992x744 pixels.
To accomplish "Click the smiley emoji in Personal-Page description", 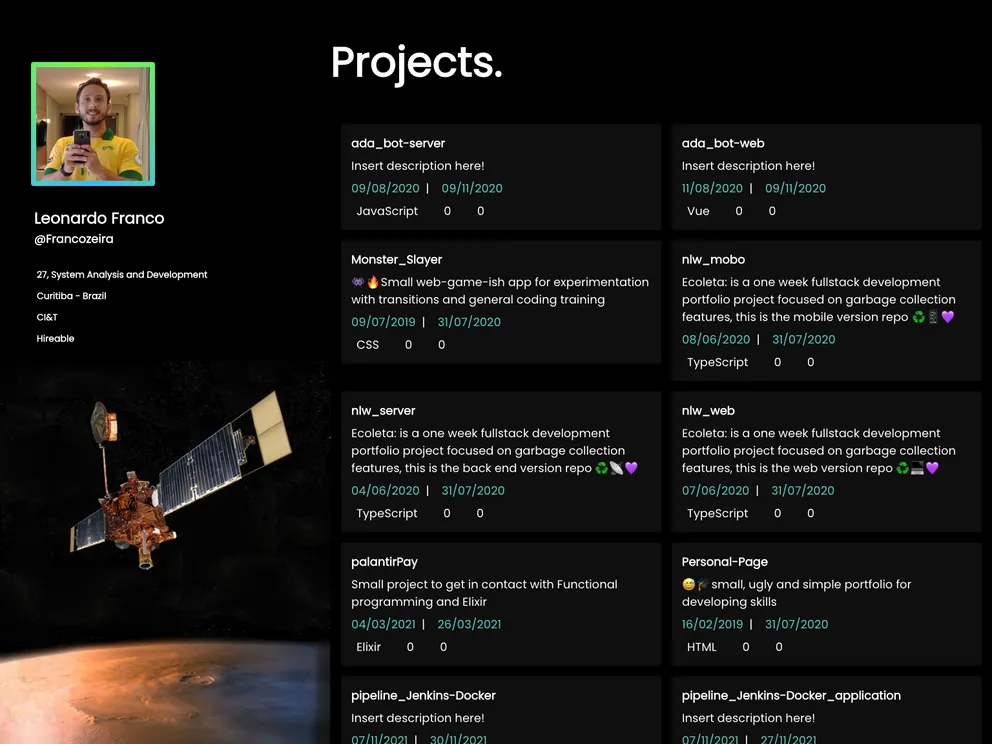I will [688, 585].
